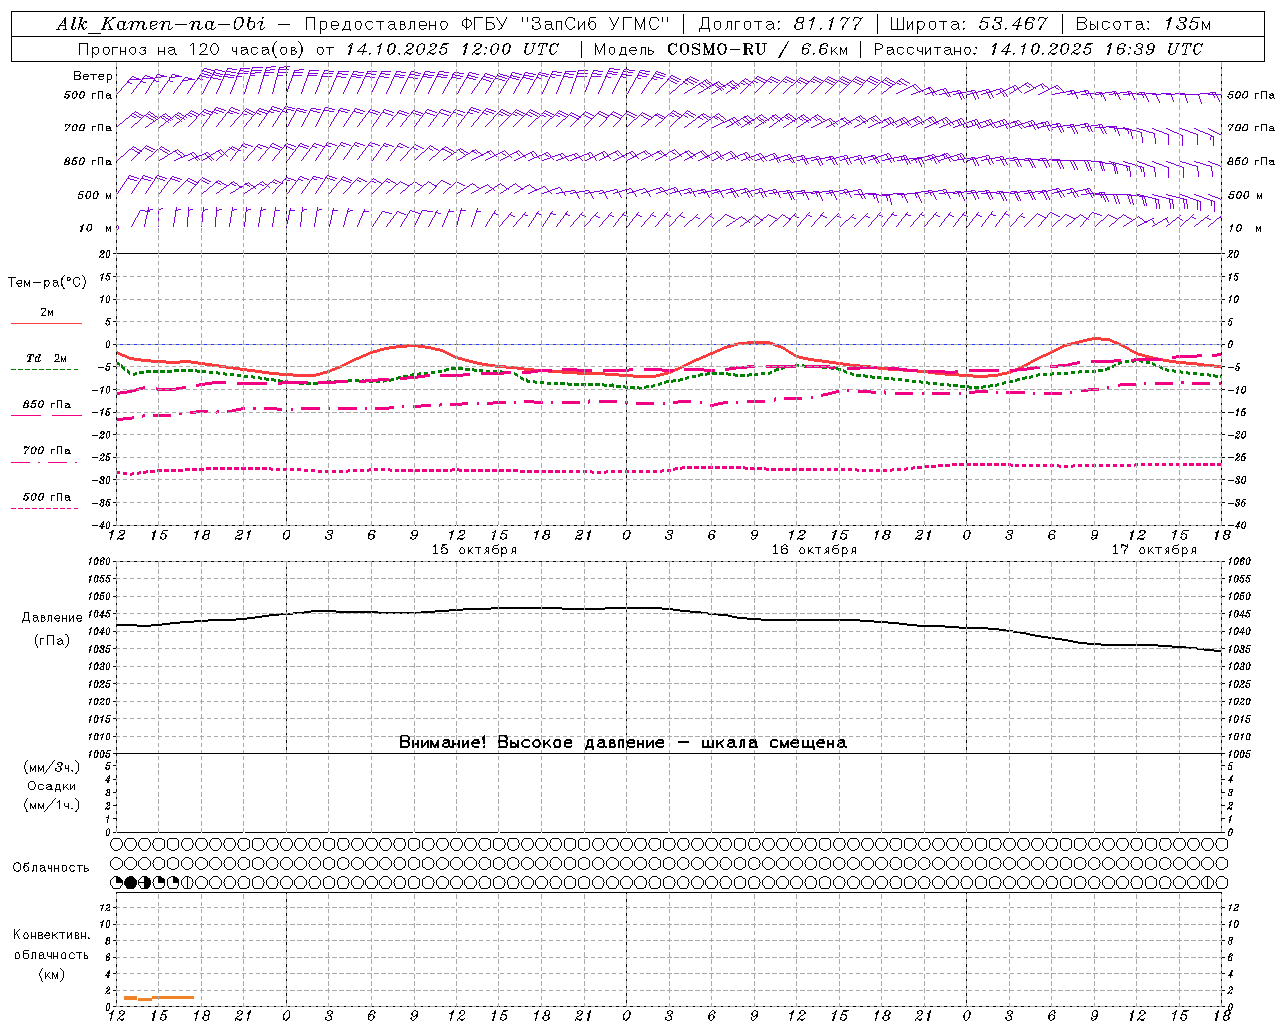Viewport: 1280px width, 1024px height.
Task: Click the orange convective cloud bar
Action: click(x=158, y=998)
